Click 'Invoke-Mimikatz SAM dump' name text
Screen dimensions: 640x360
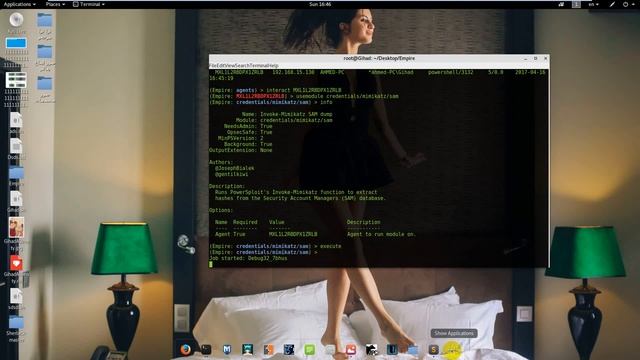pyautogui.click(x=296, y=114)
